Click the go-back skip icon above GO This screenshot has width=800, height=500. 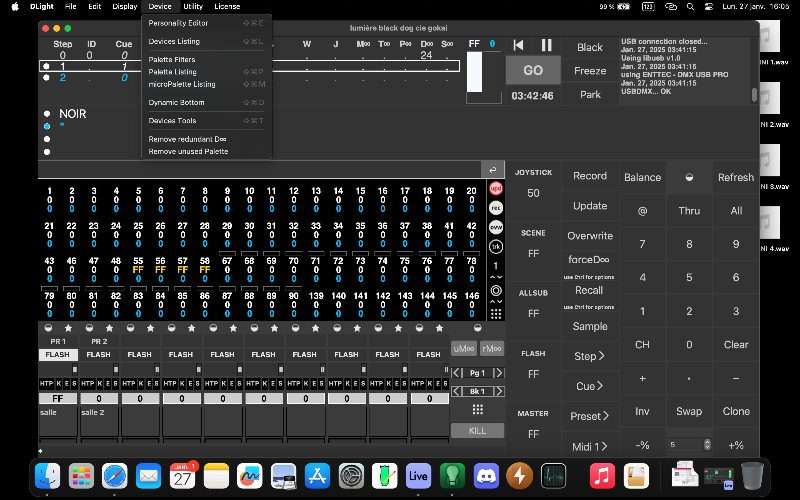pos(518,45)
